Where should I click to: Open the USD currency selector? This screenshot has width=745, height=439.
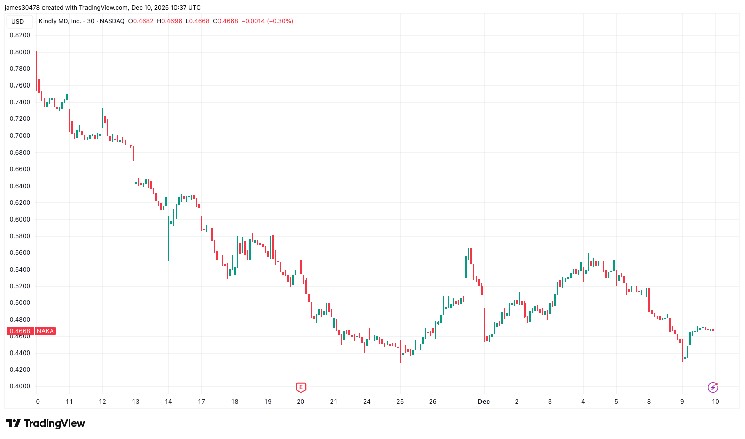point(18,21)
